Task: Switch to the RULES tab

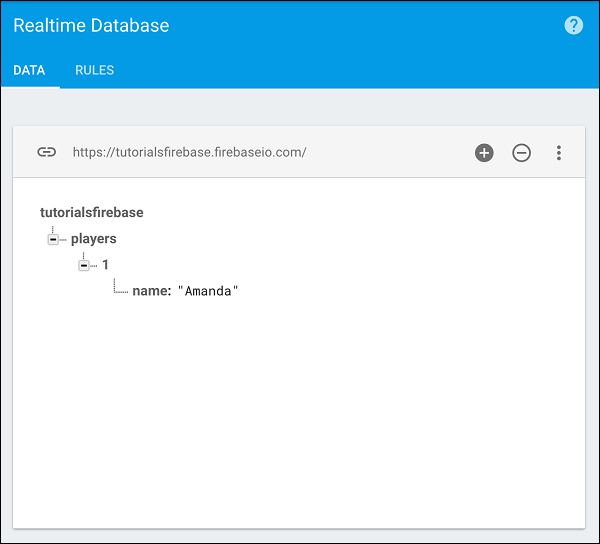Action: coord(94,70)
